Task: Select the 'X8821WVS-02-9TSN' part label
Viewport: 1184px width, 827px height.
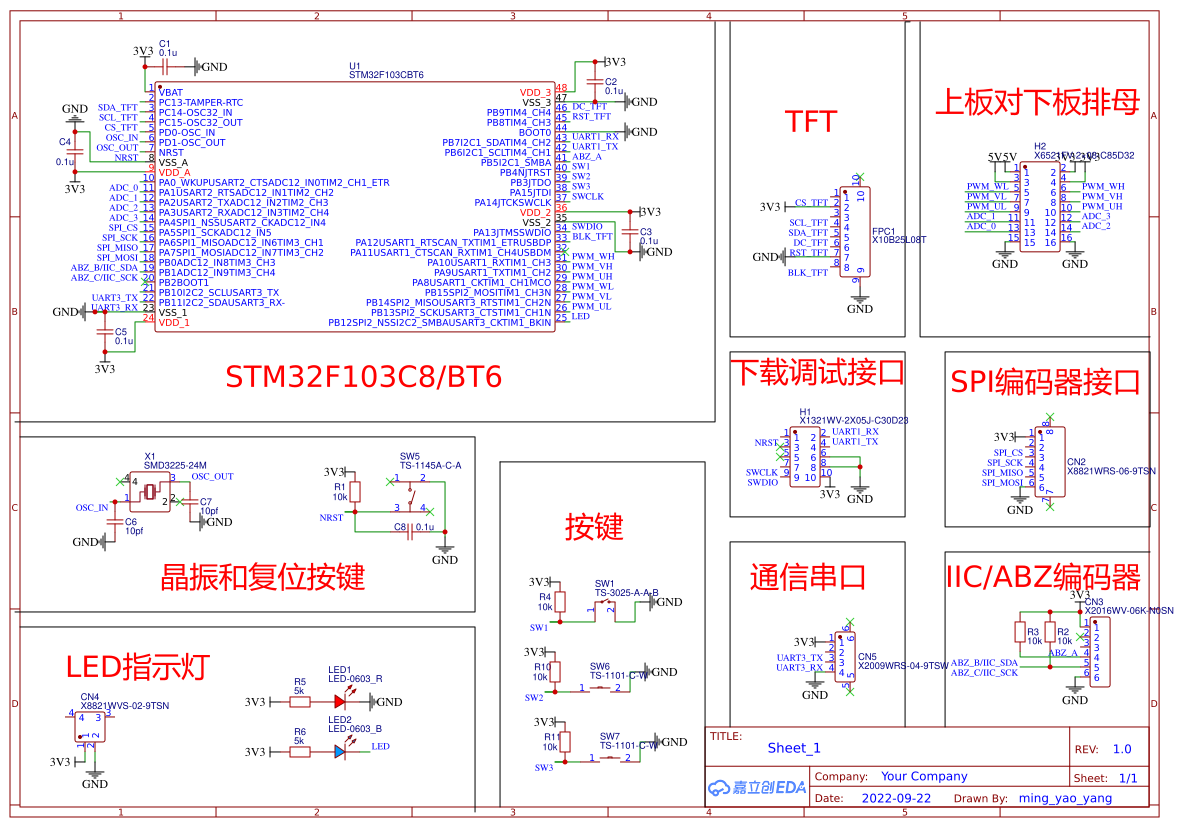Action: pyautogui.click(x=125, y=706)
